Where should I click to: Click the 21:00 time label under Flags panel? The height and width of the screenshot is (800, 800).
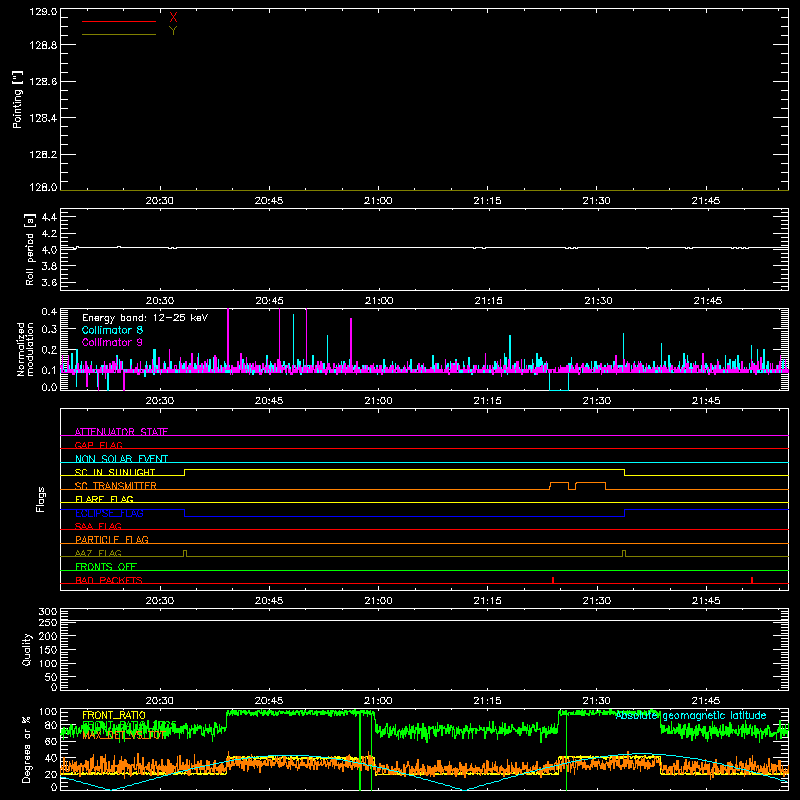tap(378, 601)
